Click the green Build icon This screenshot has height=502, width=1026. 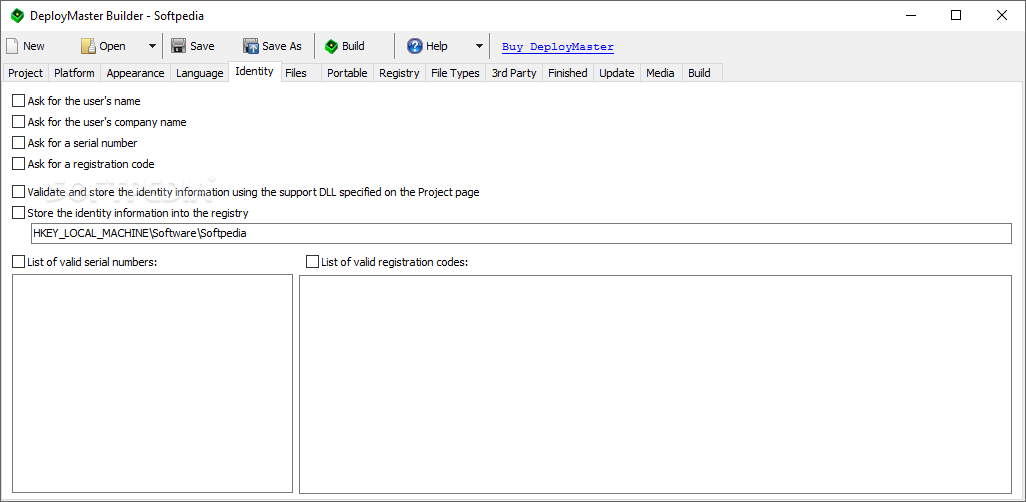click(x=332, y=46)
